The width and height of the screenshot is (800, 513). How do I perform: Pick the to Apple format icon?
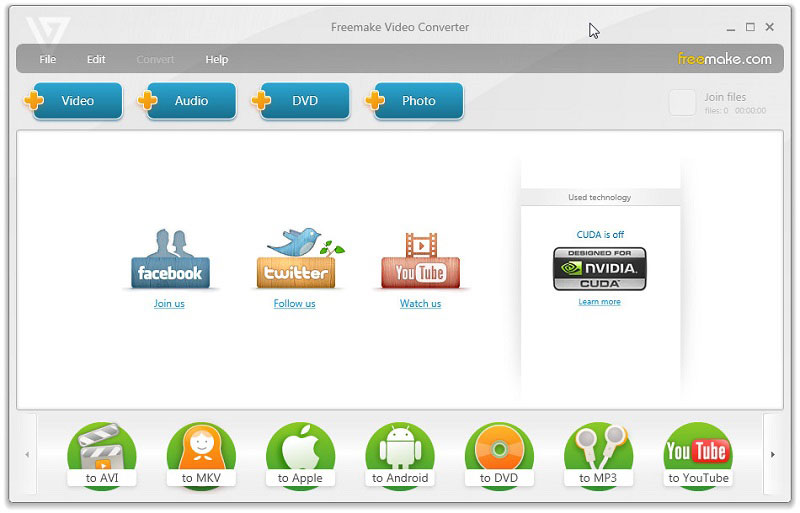pos(300,455)
